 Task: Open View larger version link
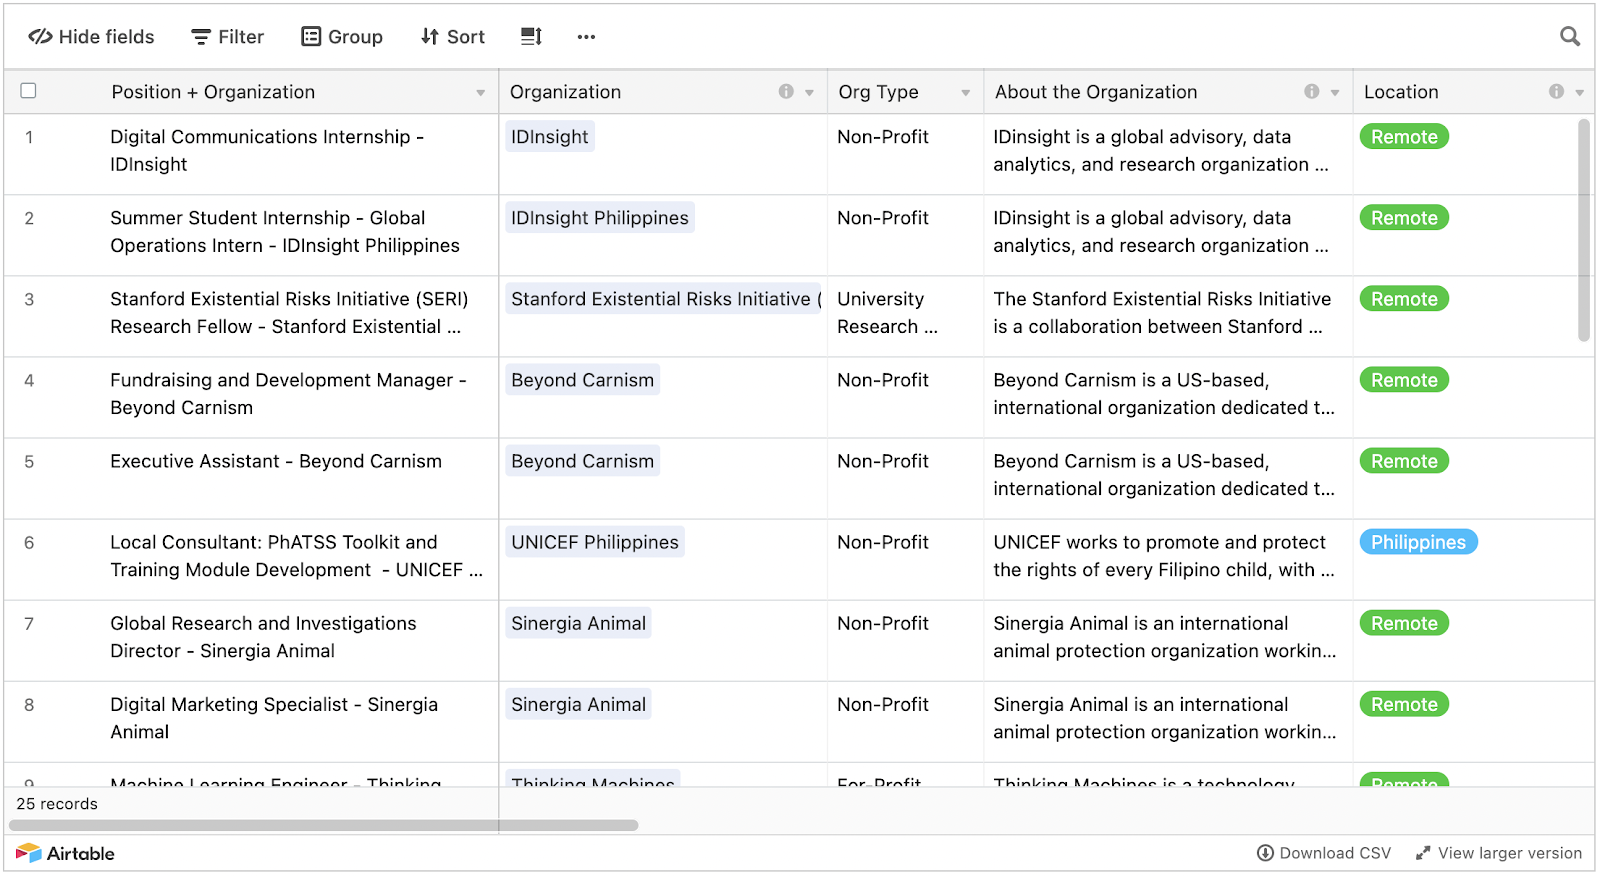[x=1499, y=853]
